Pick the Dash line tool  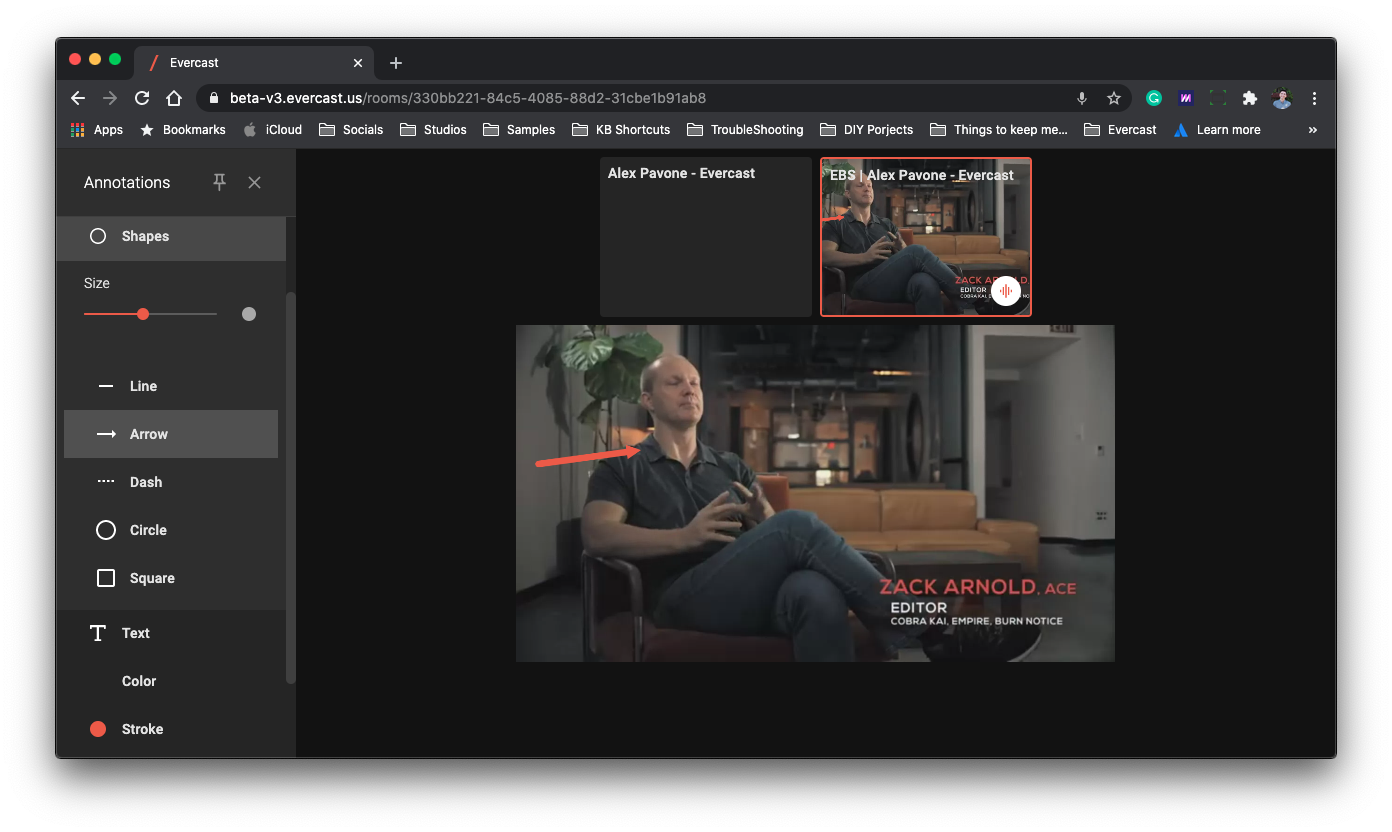point(171,482)
